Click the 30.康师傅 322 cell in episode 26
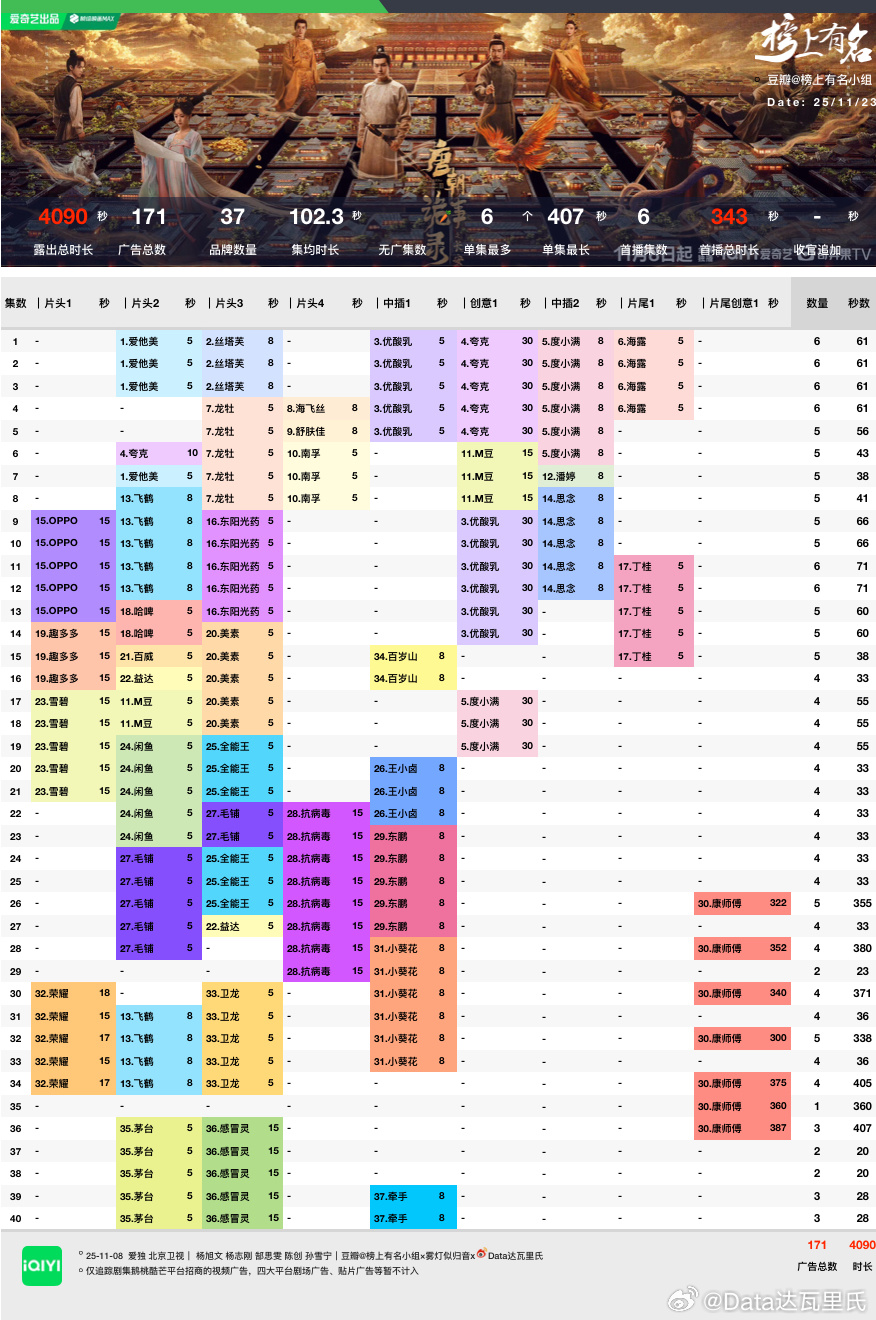 click(x=743, y=904)
